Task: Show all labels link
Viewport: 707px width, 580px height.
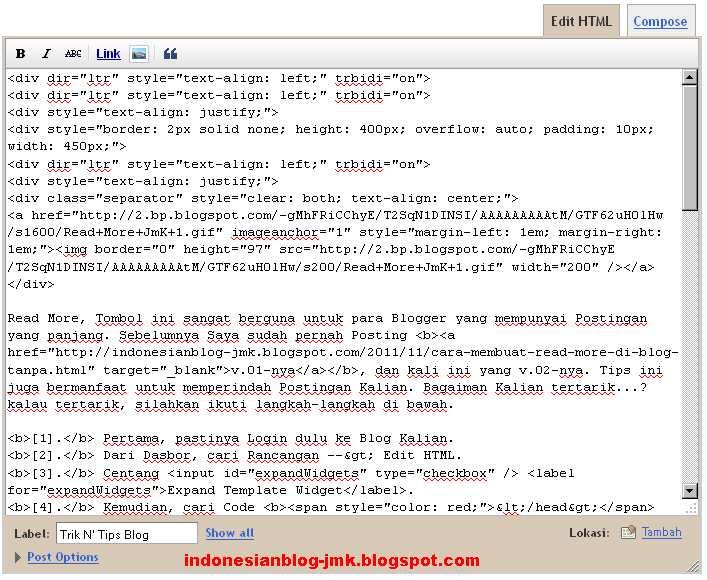Action: click(230, 533)
